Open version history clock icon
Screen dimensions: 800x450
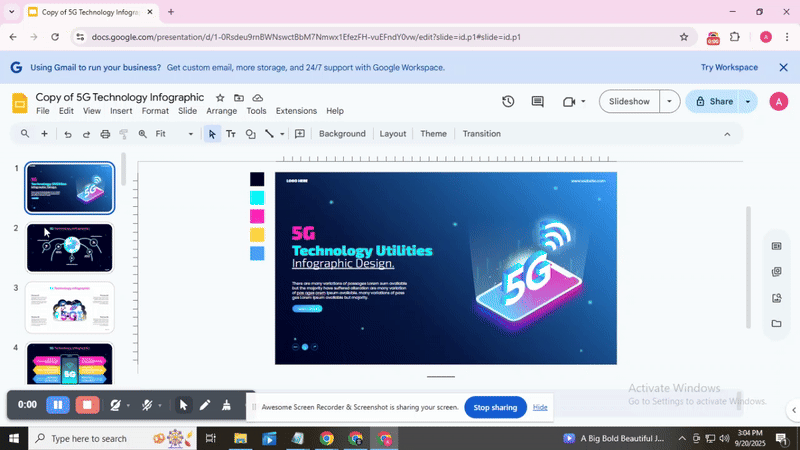click(x=508, y=102)
